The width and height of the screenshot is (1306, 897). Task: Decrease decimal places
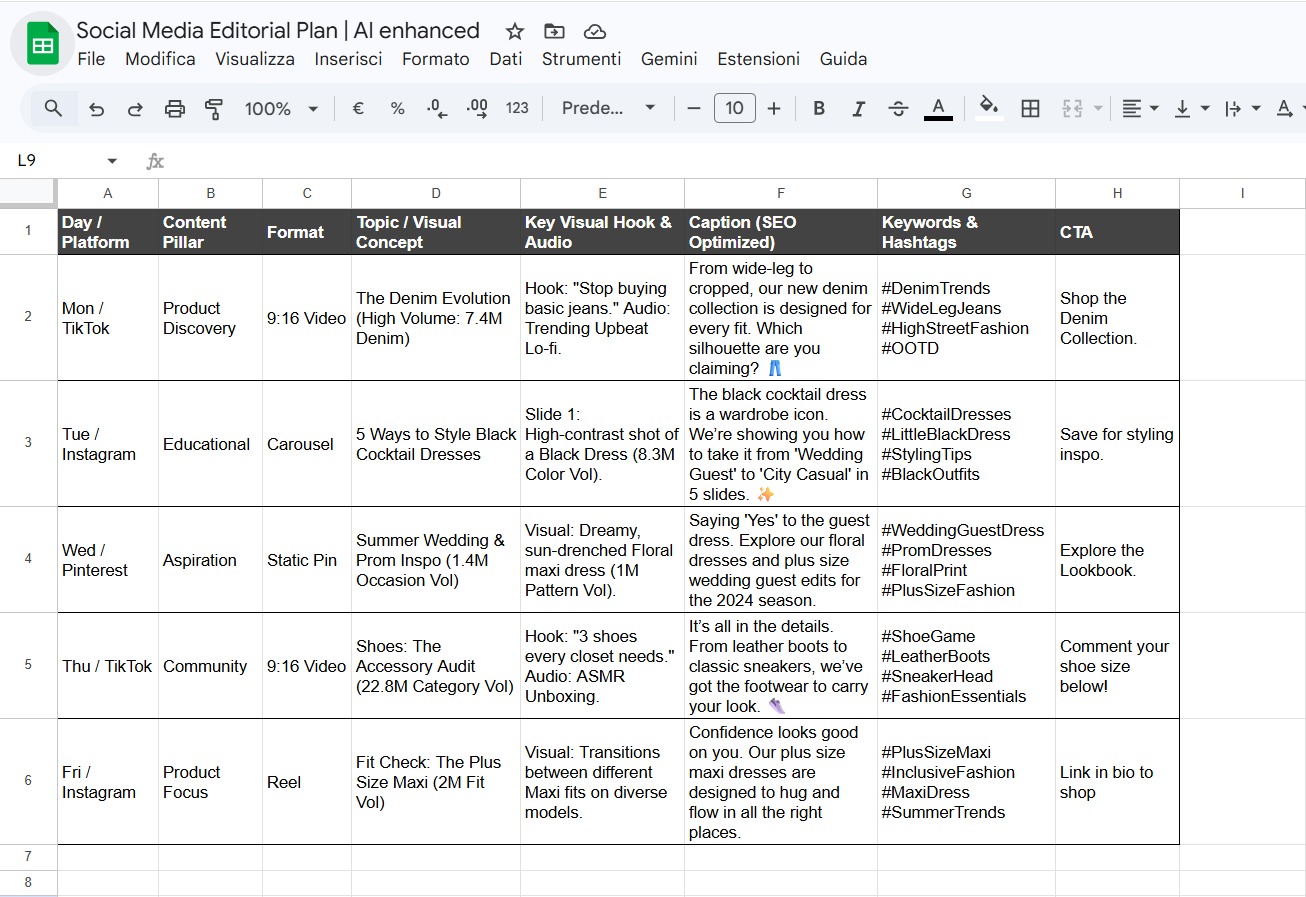436,108
